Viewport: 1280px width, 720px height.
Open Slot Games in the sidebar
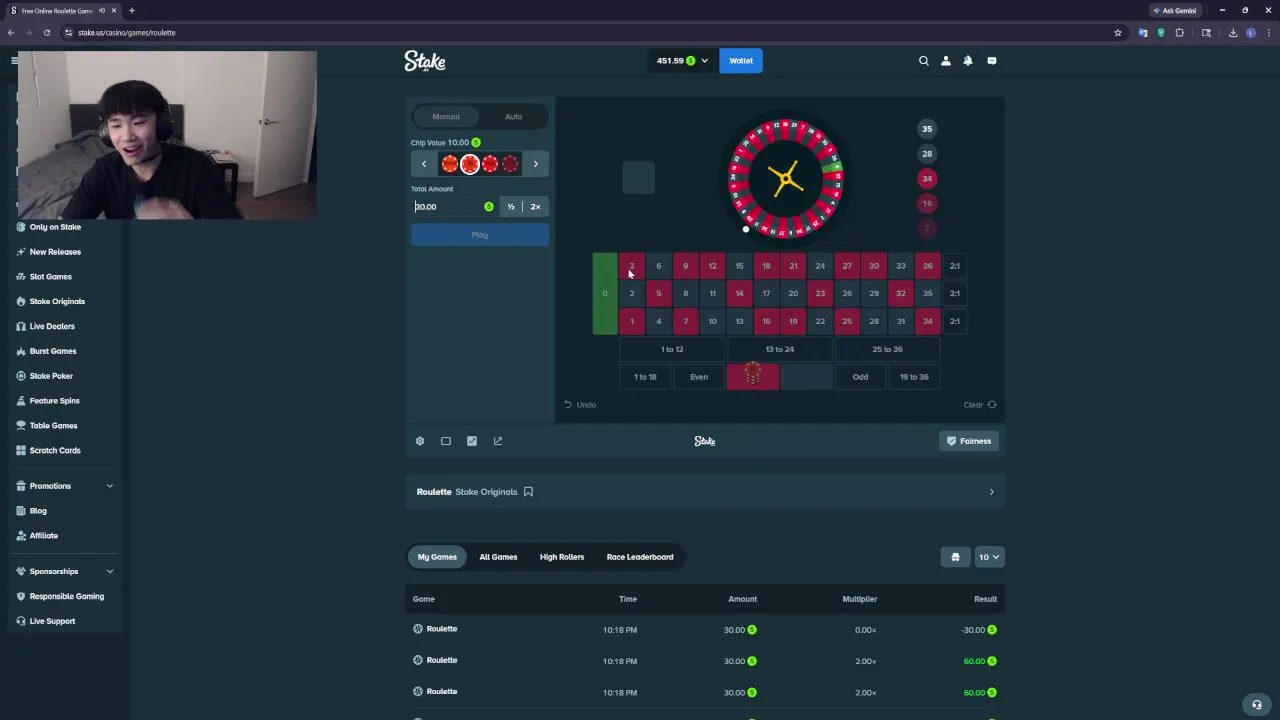50,277
